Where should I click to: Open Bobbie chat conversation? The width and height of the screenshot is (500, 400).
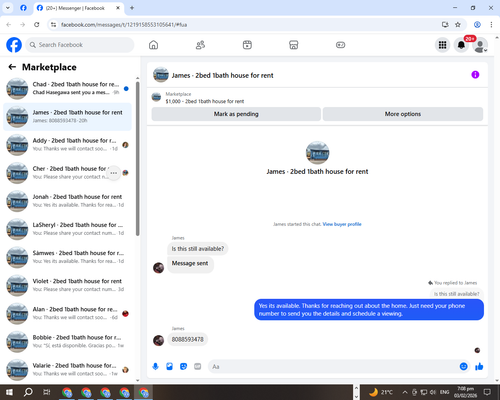tap(68, 342)
